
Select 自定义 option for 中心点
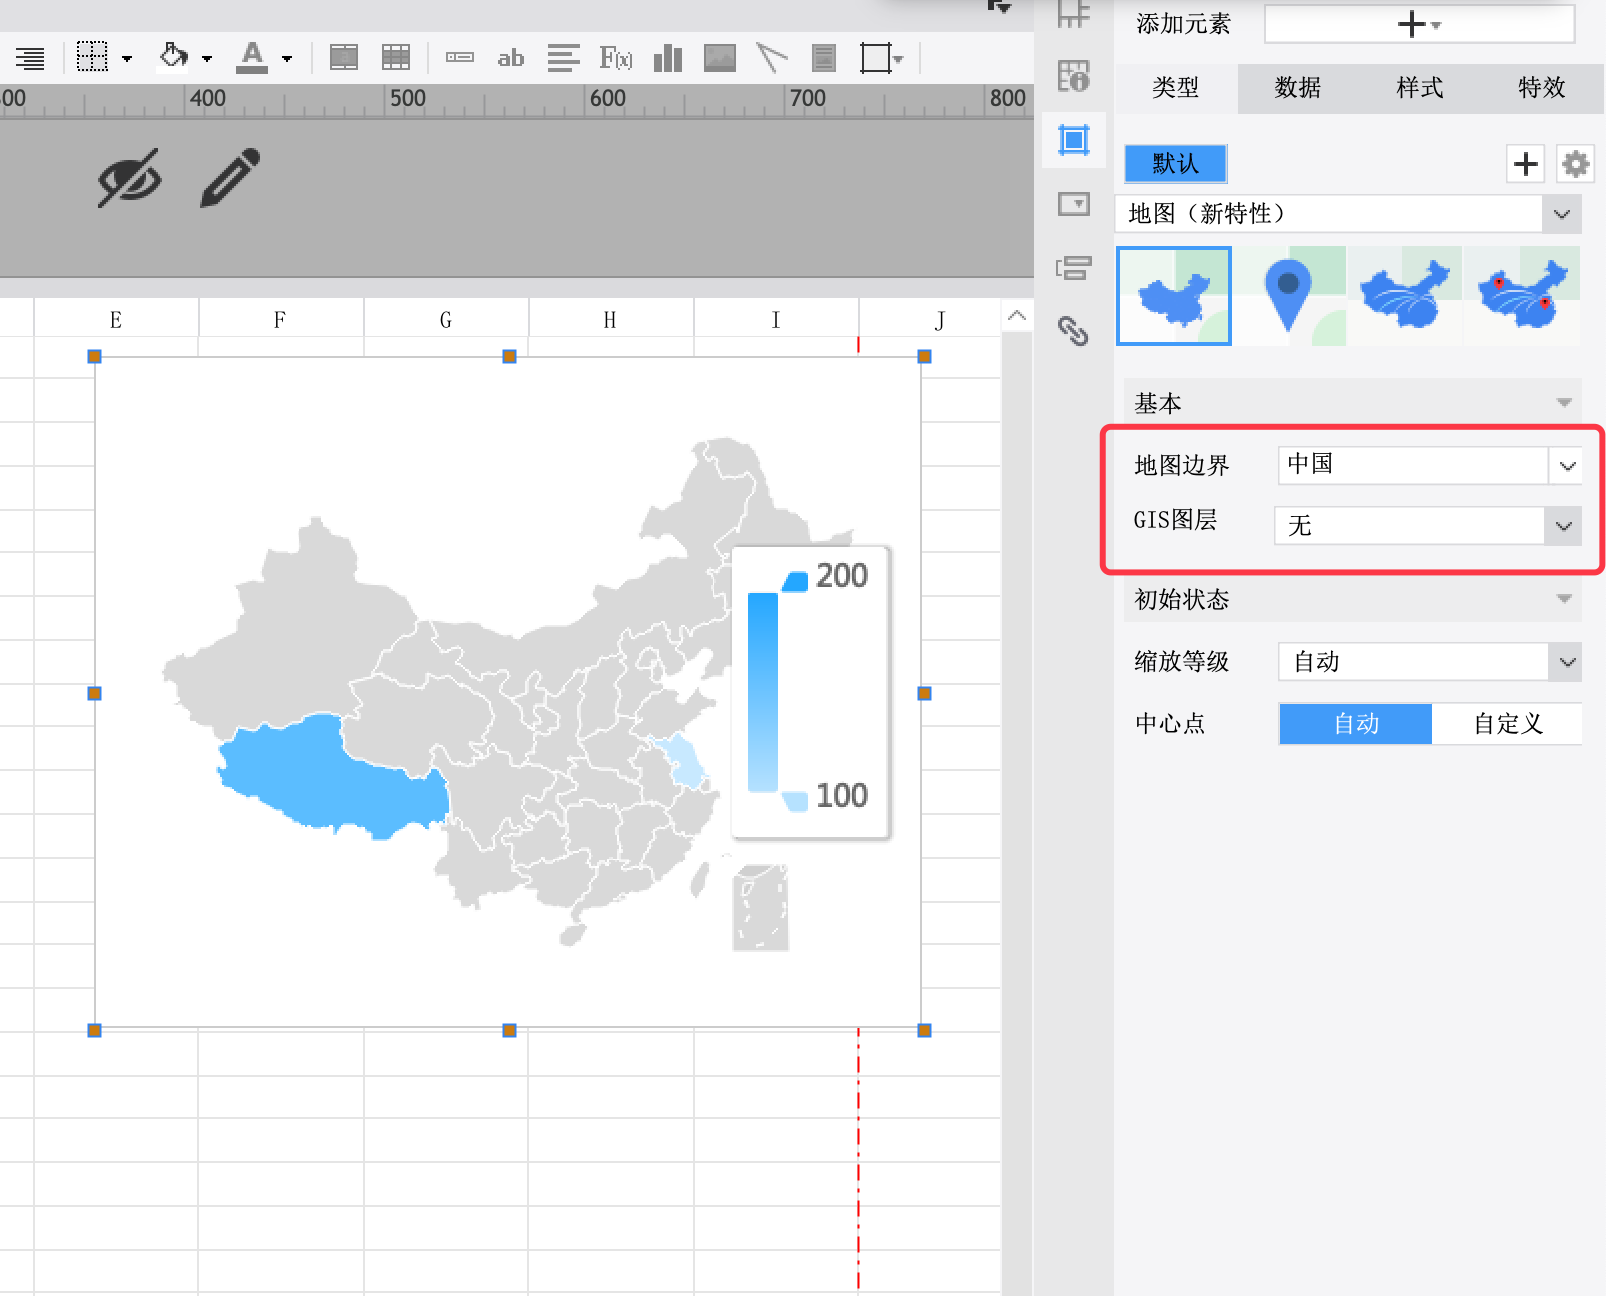point(1507,723)
